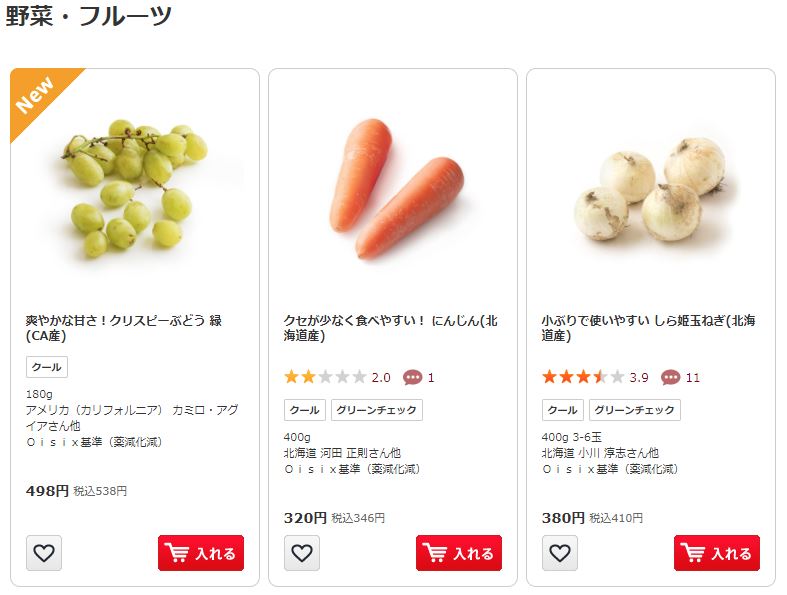This screenshot has width=787, height=595.
Task: Add しら姫玉ねぎ onions to cart
Action: click(717, 553)
